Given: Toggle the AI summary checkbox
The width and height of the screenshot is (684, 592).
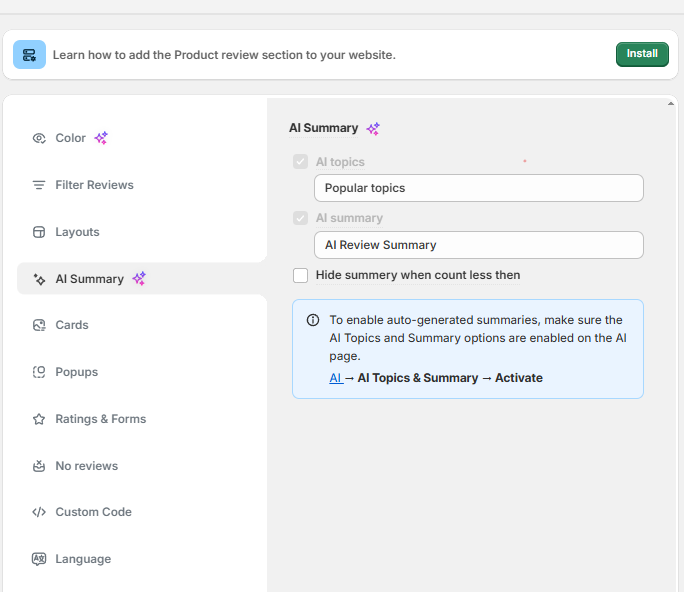Looking at the screenshot, I should pos(300,218).
